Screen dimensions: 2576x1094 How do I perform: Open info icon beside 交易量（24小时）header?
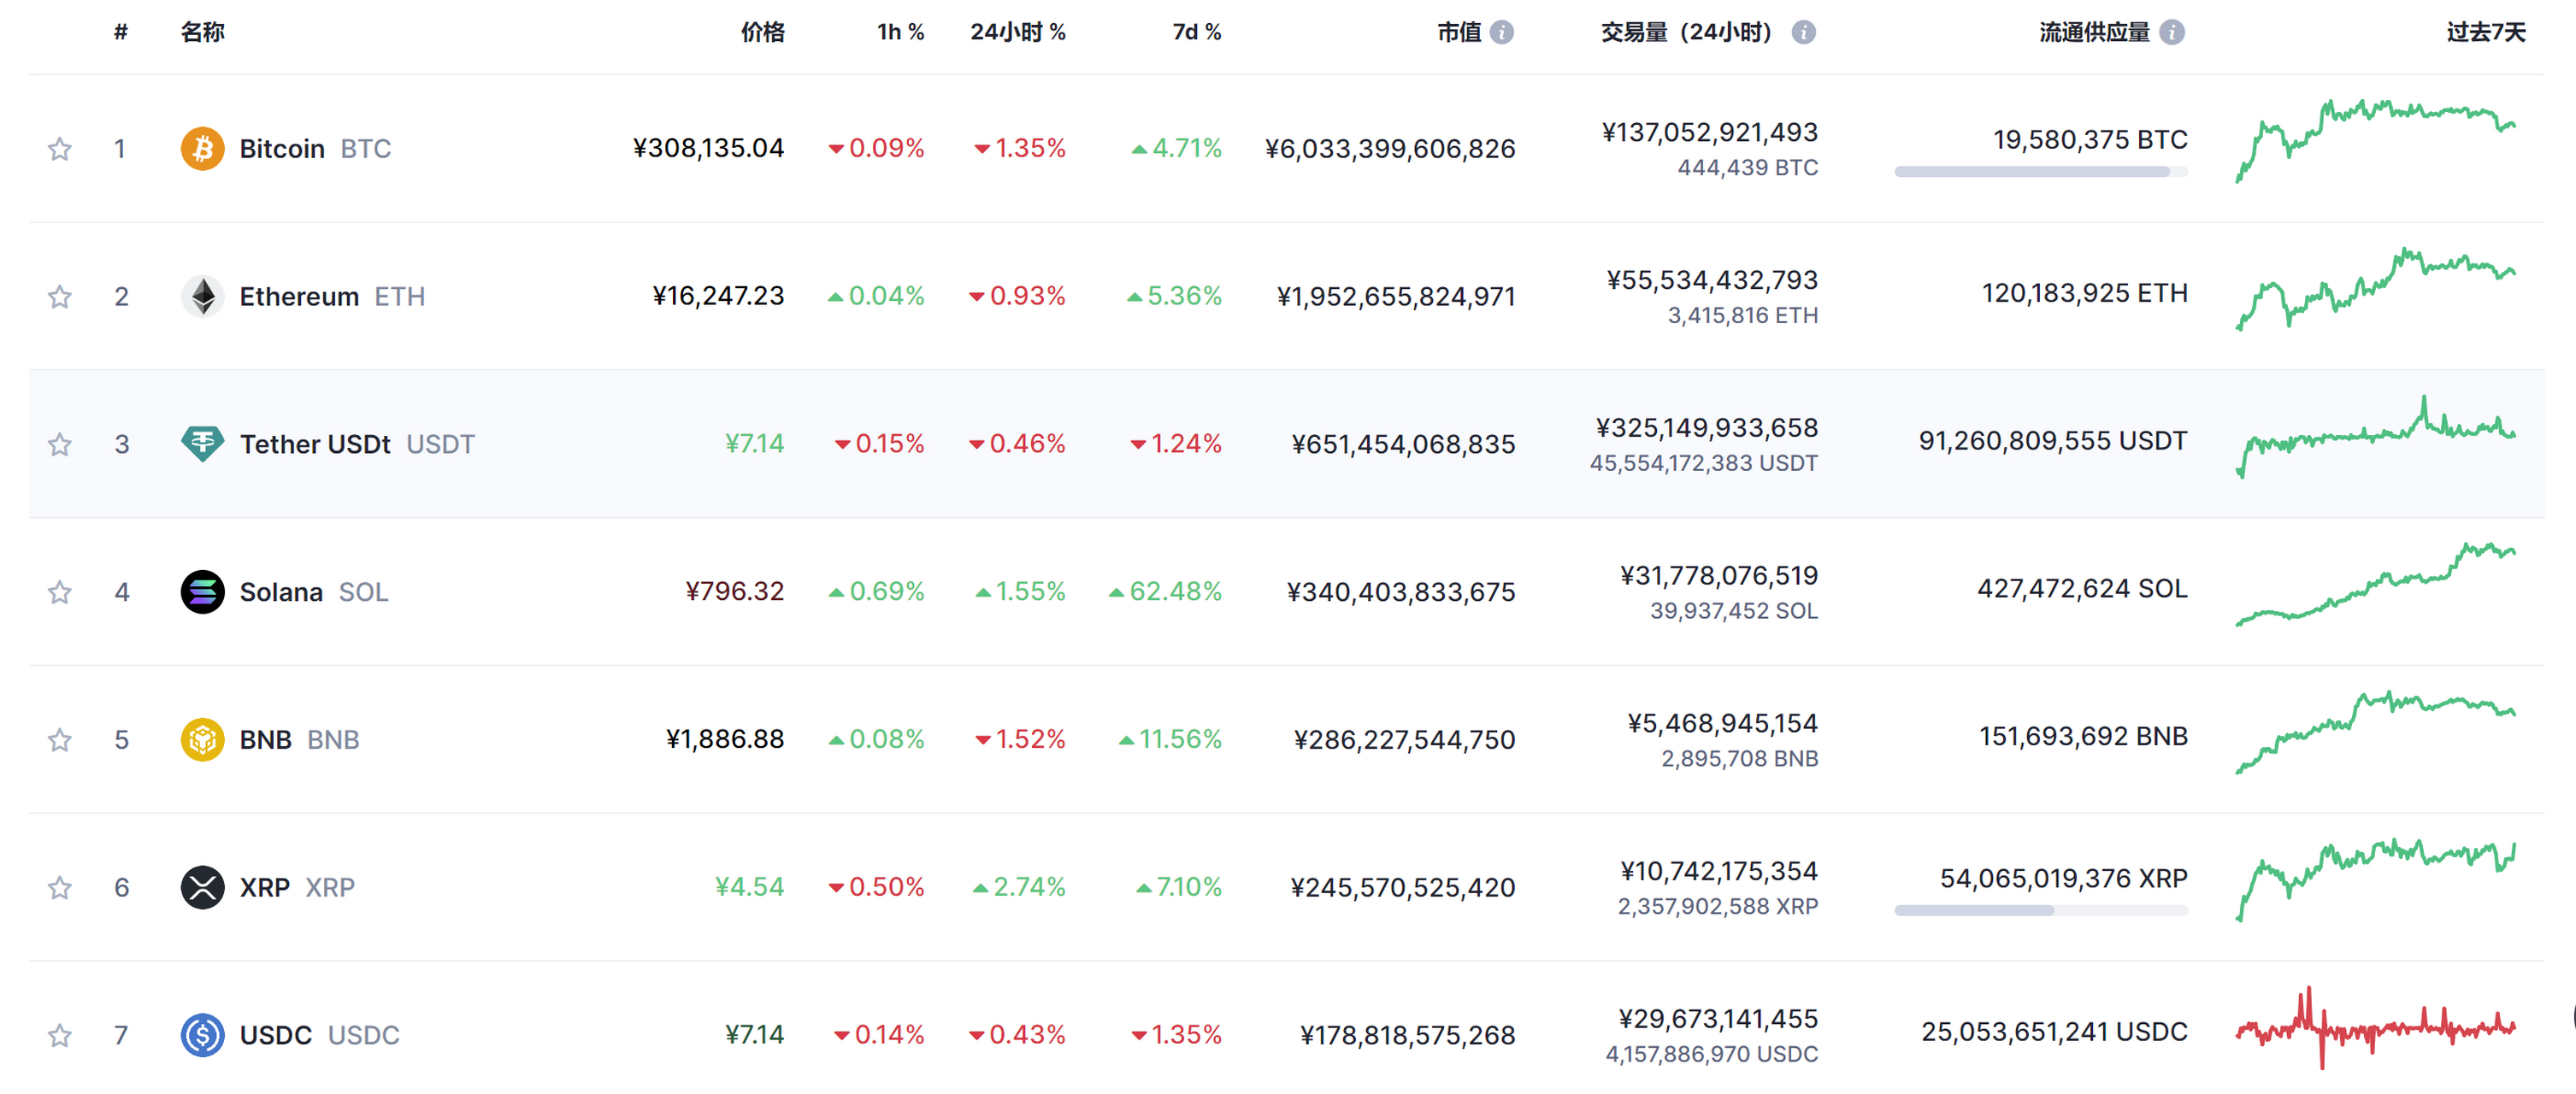pos(1803,33)
